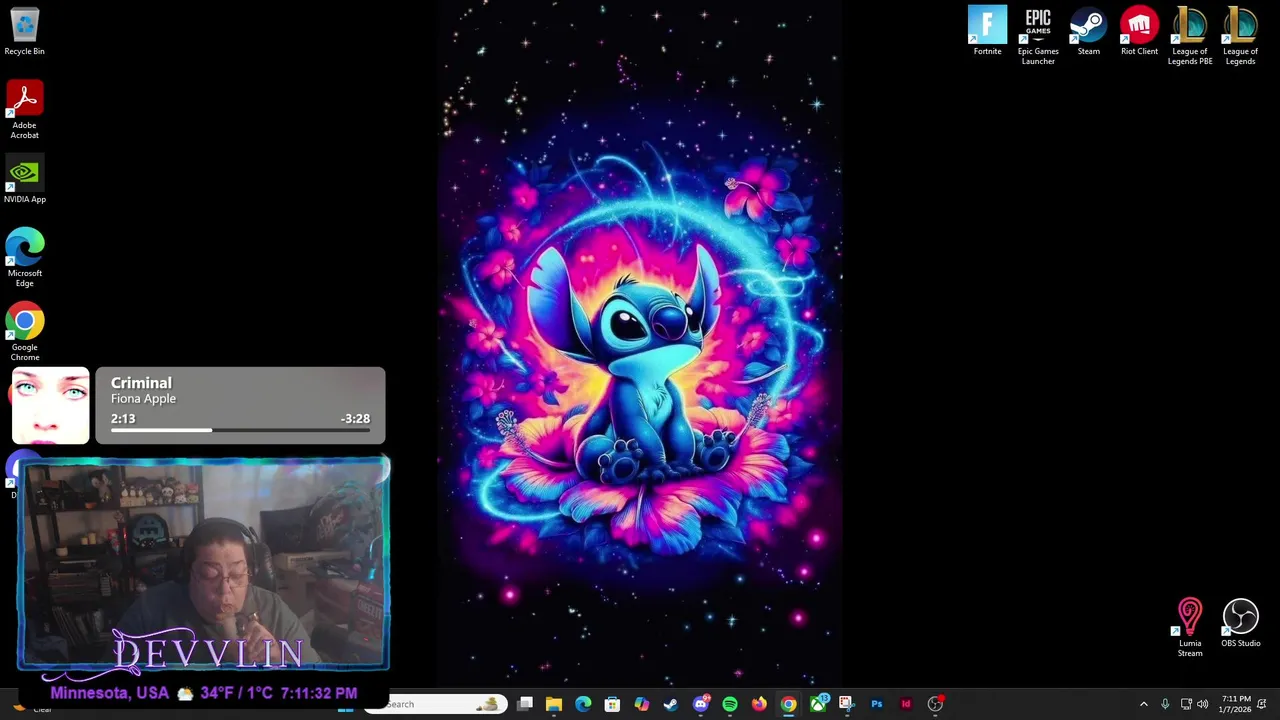Viewport: 1280px width, 720px height.
Task: Select the Fortnite desktop shortcut
Action: [987, 31]
